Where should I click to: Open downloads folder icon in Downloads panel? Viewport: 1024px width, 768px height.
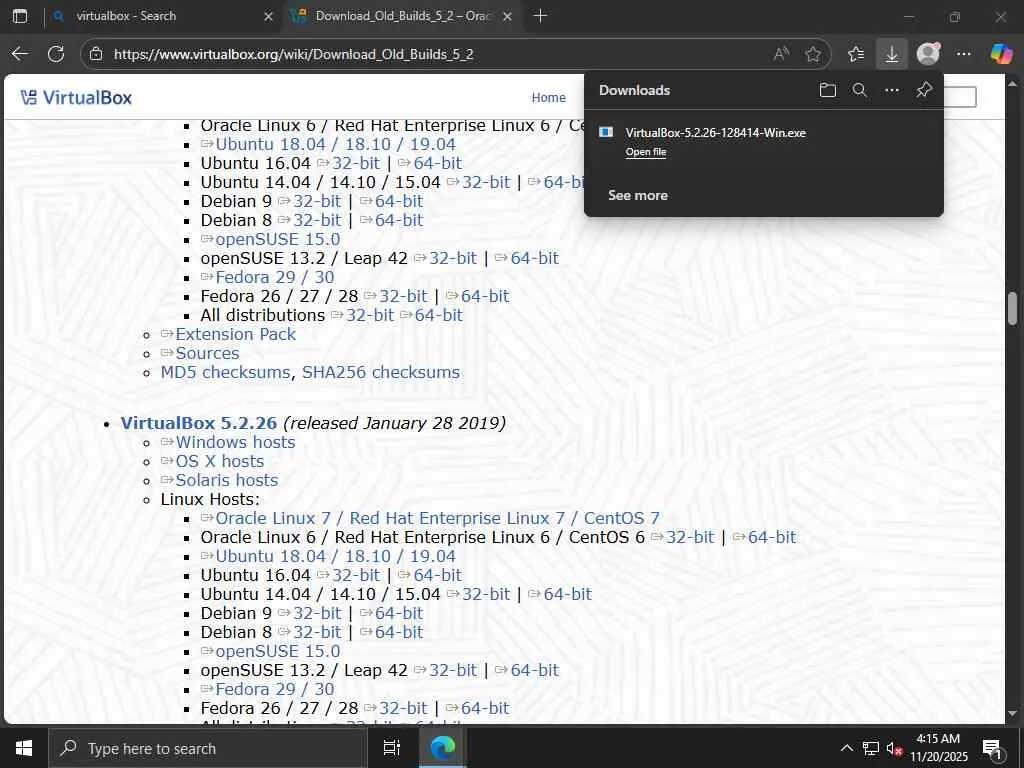[827, 90]
